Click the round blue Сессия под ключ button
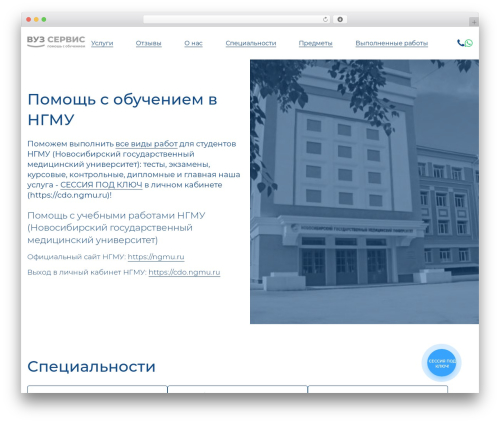Screen dimensions: 500x423 pos(442,363)
